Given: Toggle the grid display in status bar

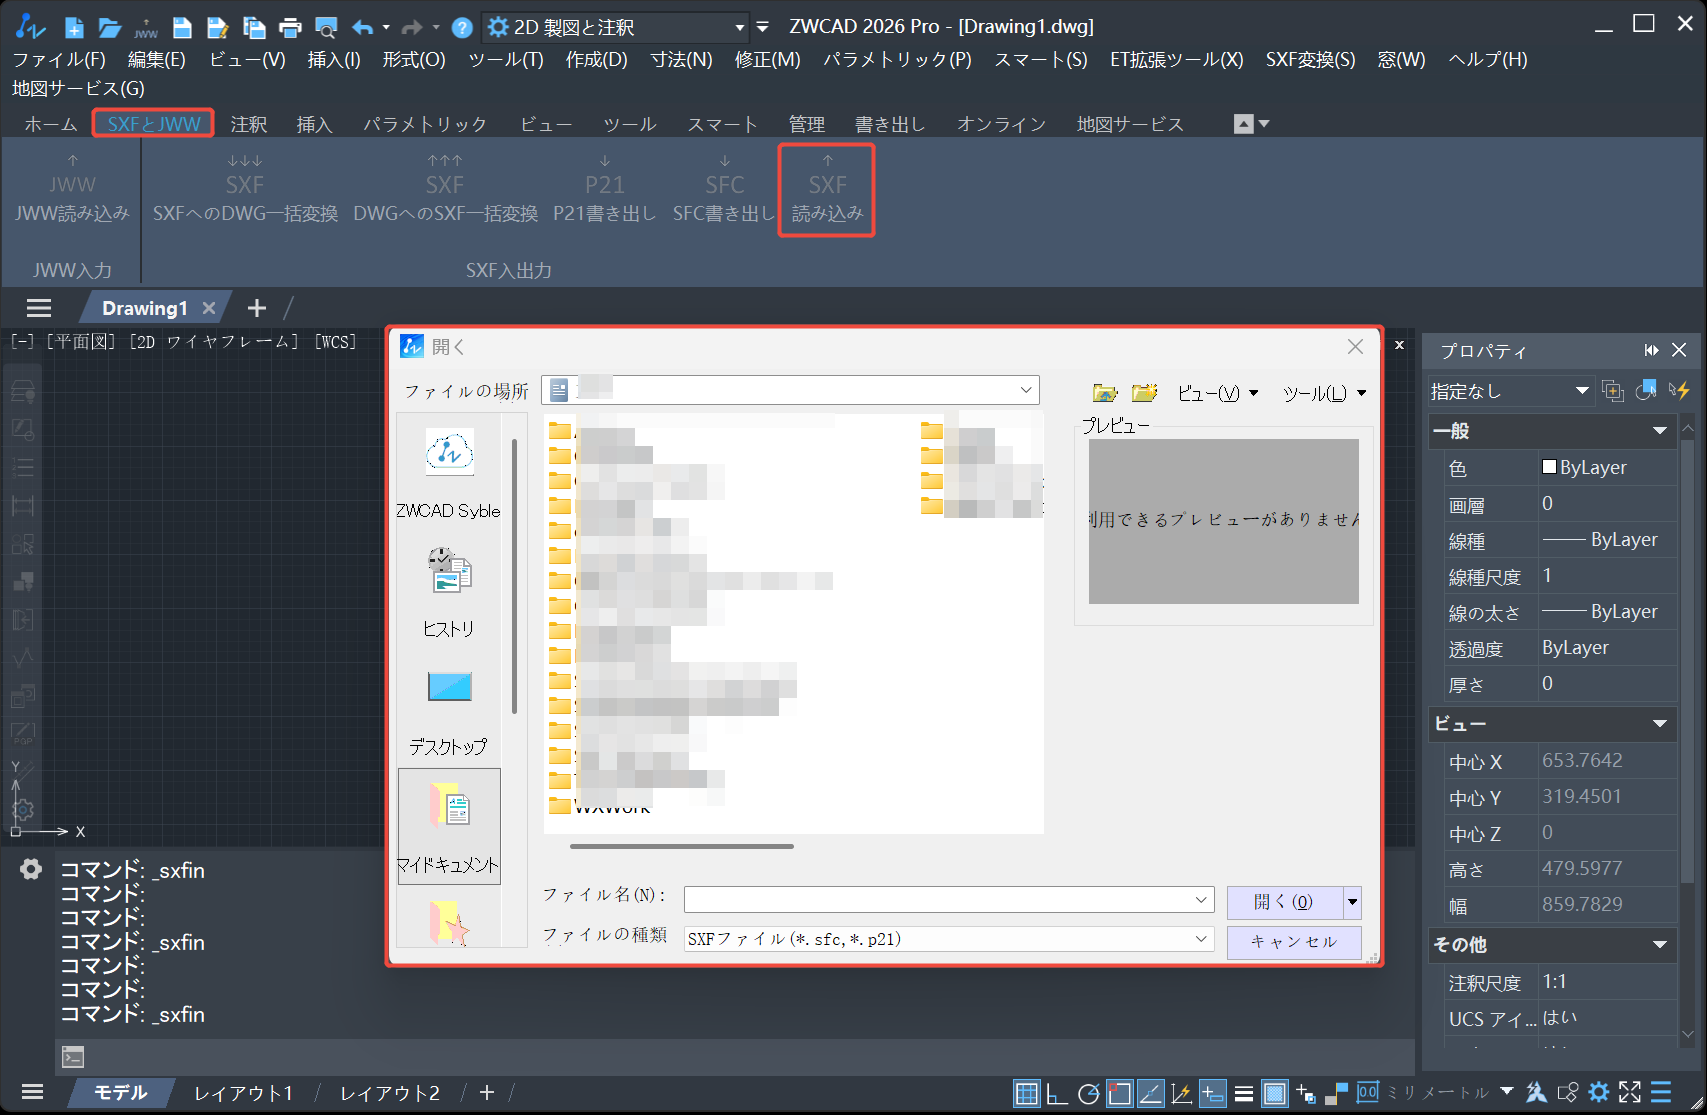Looking at the screenshot, I should coord(1027,1092).
